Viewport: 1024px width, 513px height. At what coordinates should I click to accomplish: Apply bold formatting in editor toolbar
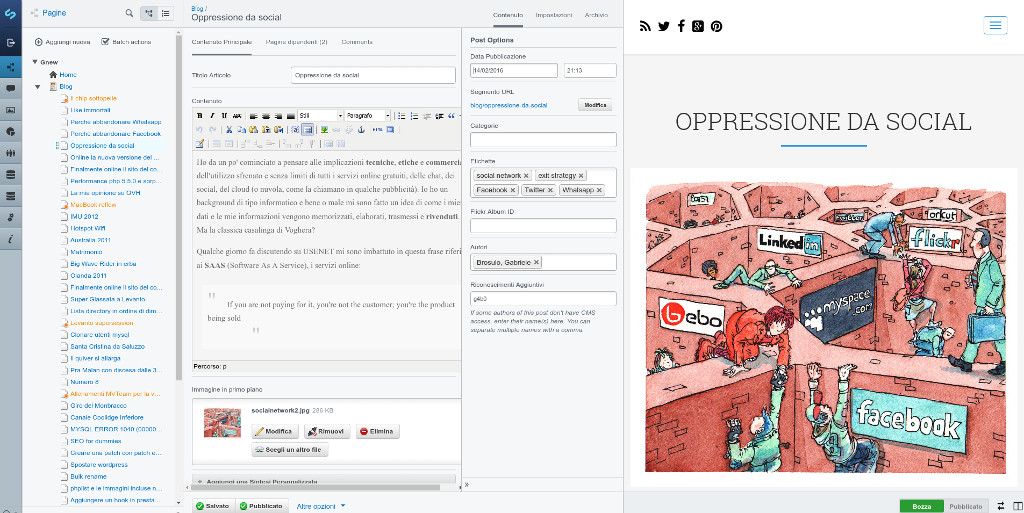pyautogui.click(x=200, y=116)
